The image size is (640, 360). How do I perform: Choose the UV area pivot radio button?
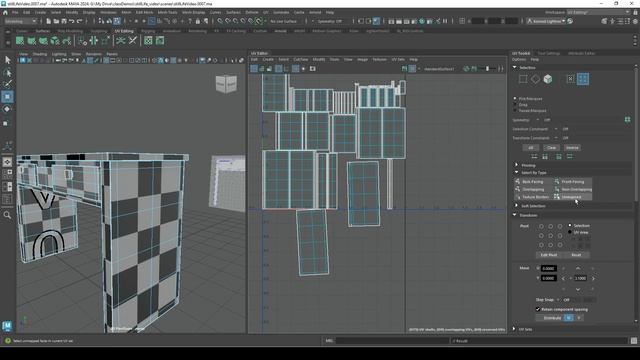pyautogui.click(x=570, y=232)
